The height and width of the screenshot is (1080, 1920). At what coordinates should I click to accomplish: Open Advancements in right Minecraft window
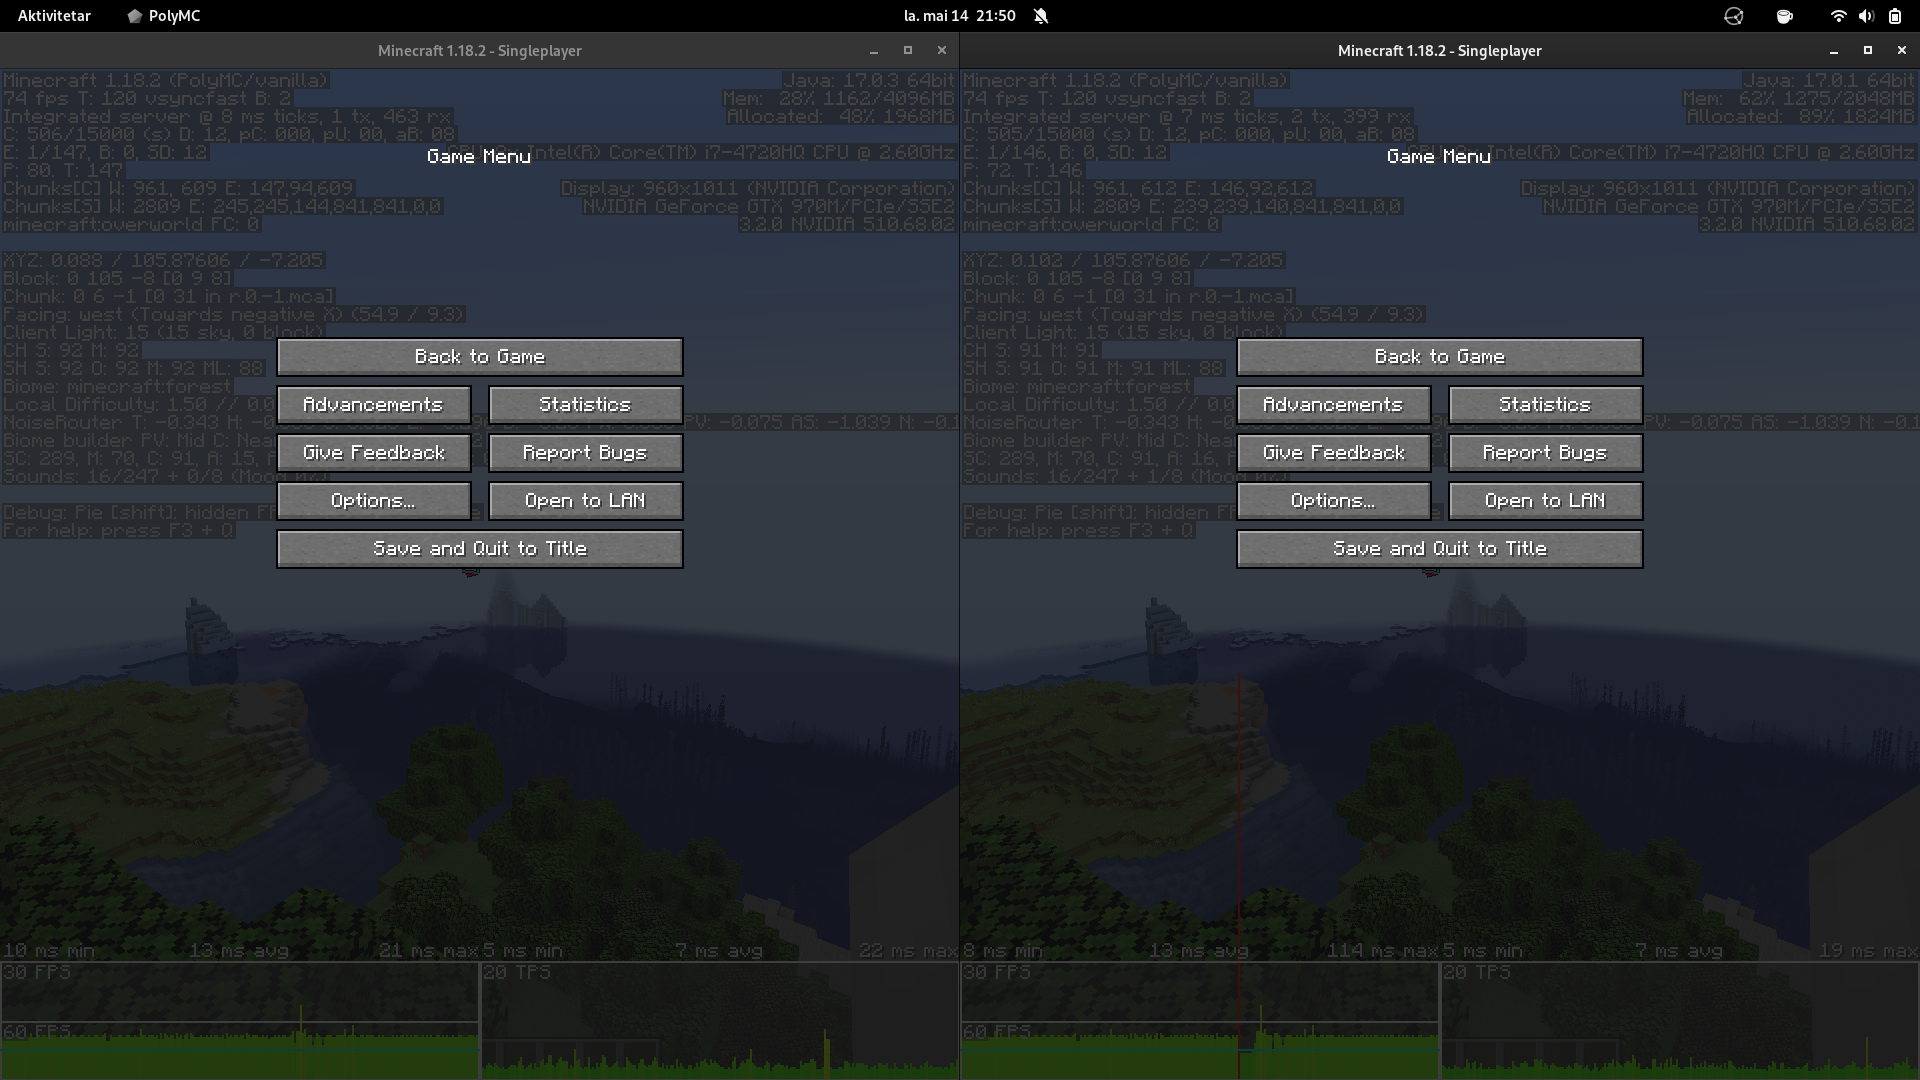click(x=1334, y=405)
